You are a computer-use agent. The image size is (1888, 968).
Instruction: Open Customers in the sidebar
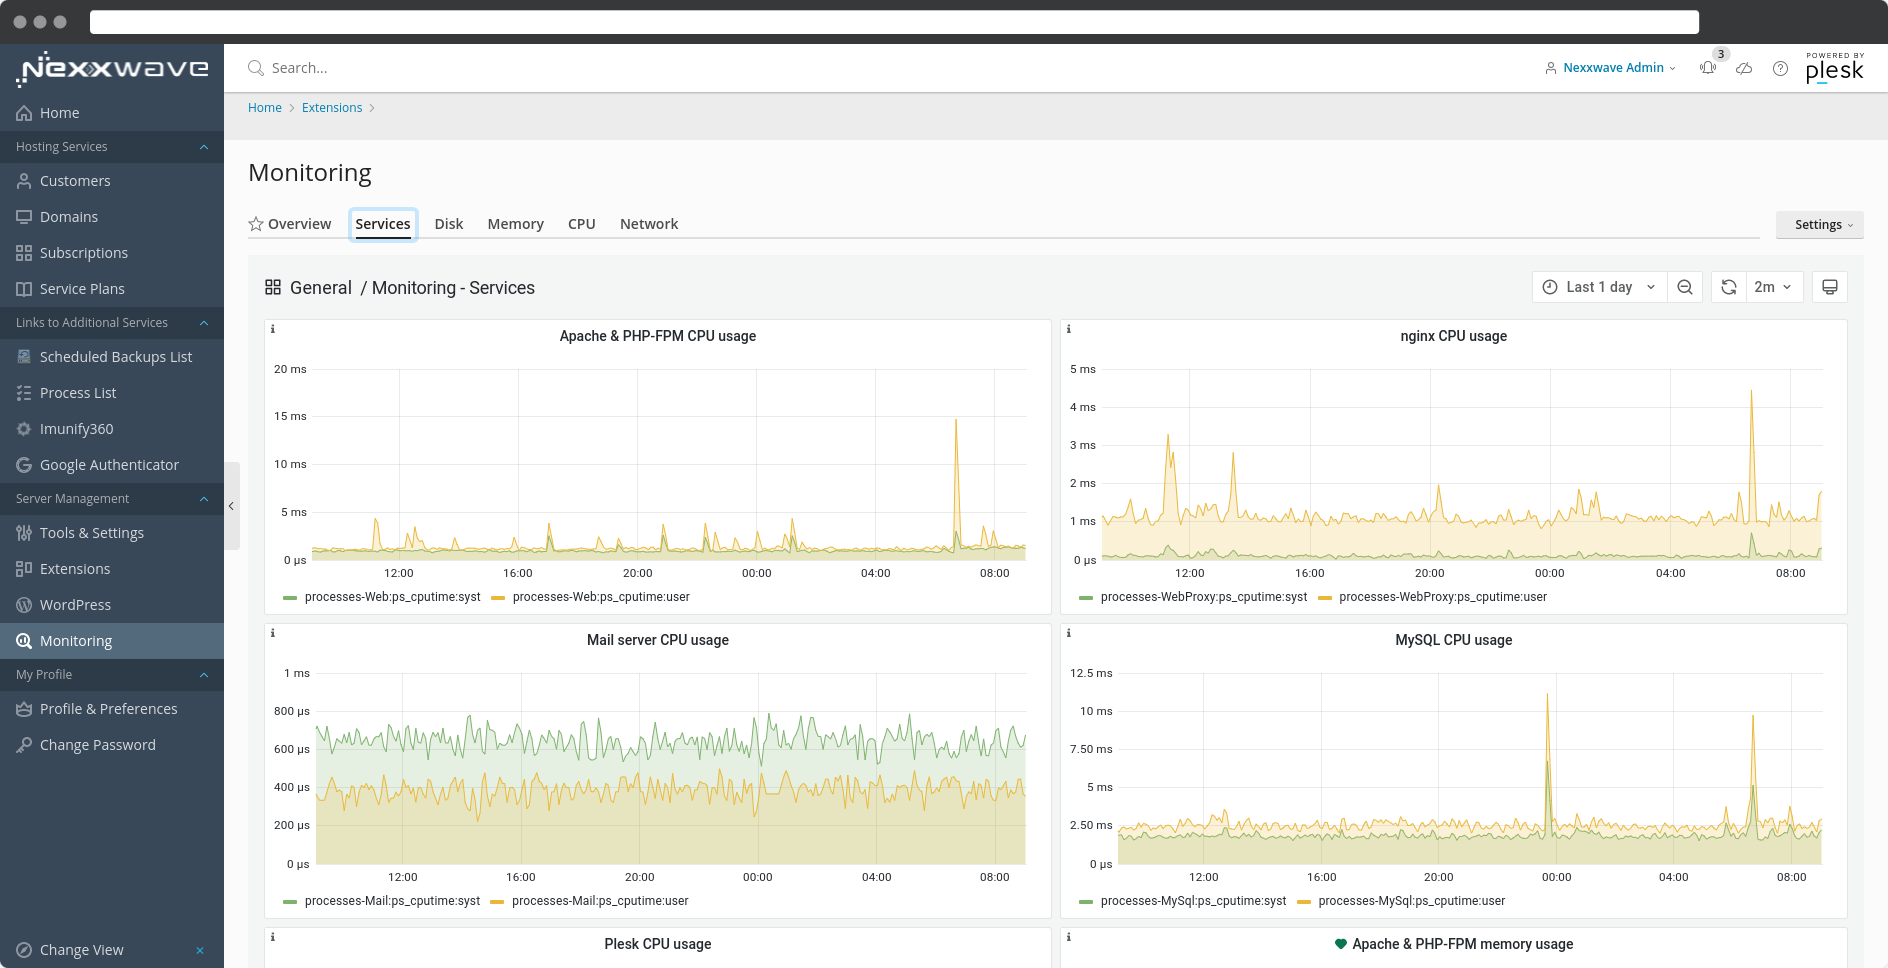pyautogui.click(x=112, y=181)
